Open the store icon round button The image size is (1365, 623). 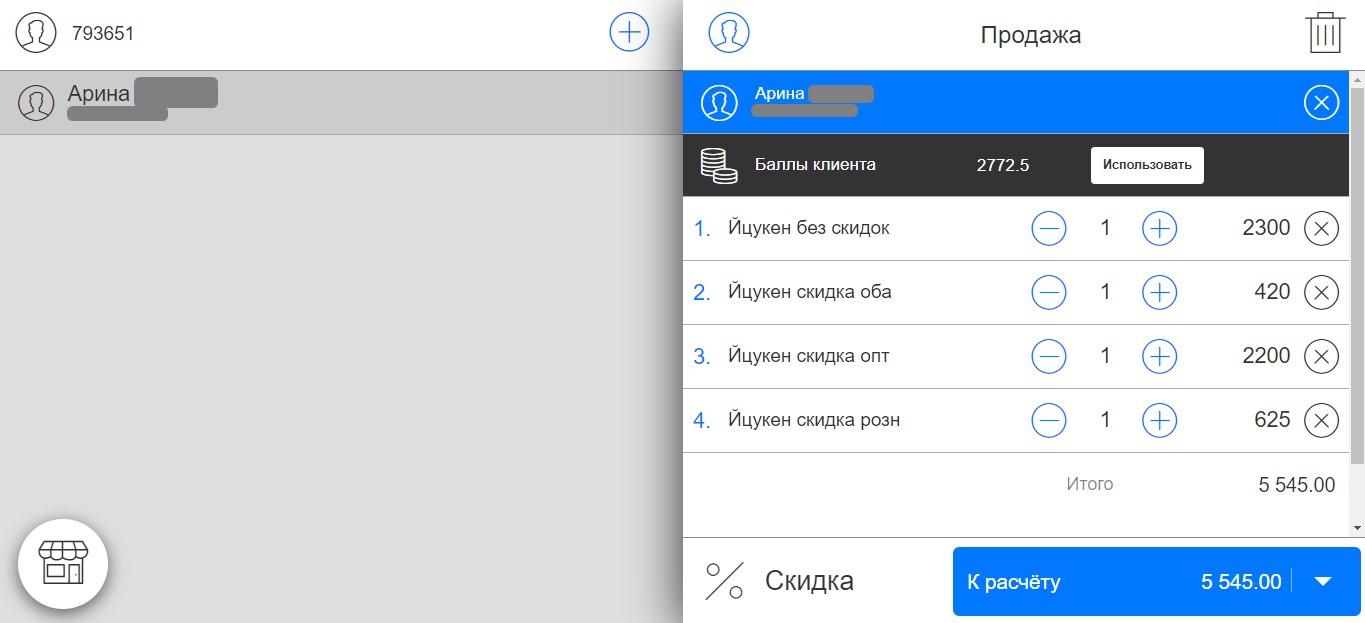(63, 564)
